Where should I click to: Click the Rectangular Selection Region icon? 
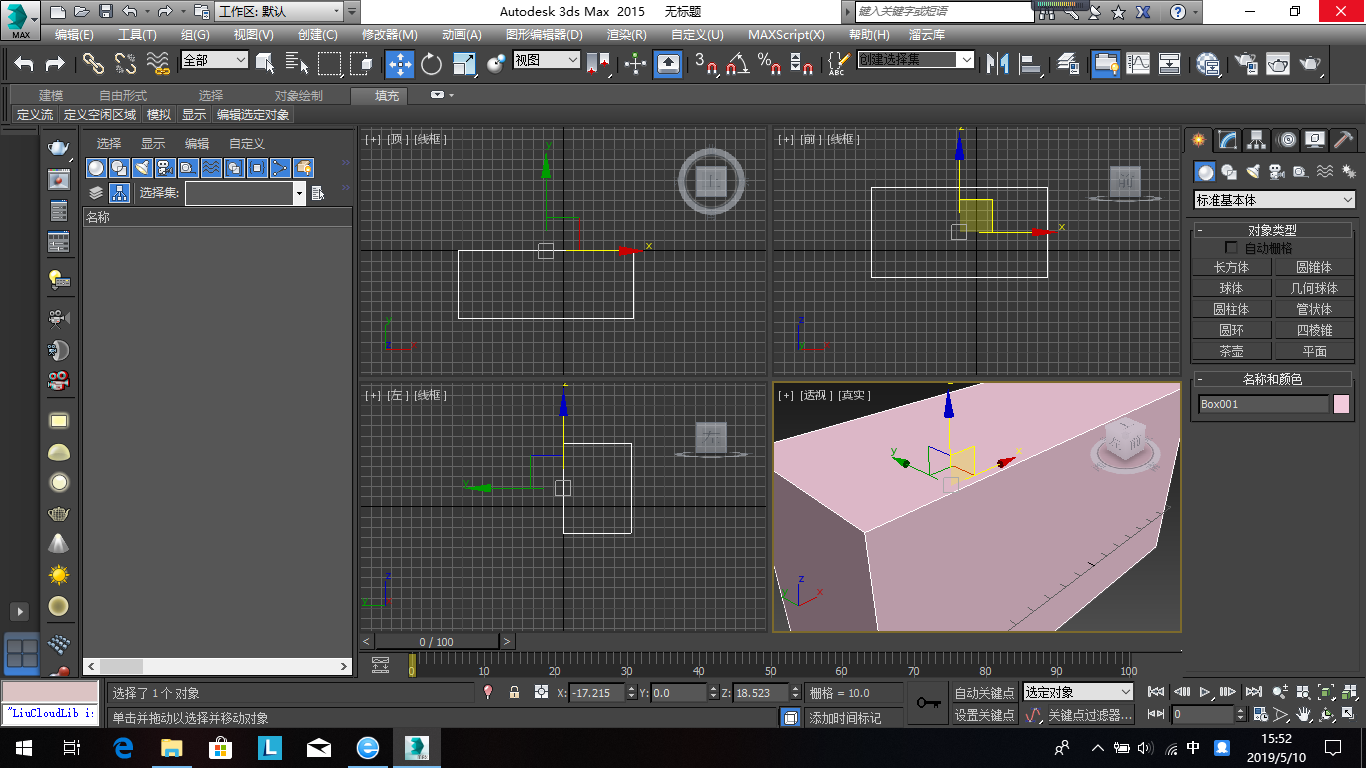(x=329, y=64)
